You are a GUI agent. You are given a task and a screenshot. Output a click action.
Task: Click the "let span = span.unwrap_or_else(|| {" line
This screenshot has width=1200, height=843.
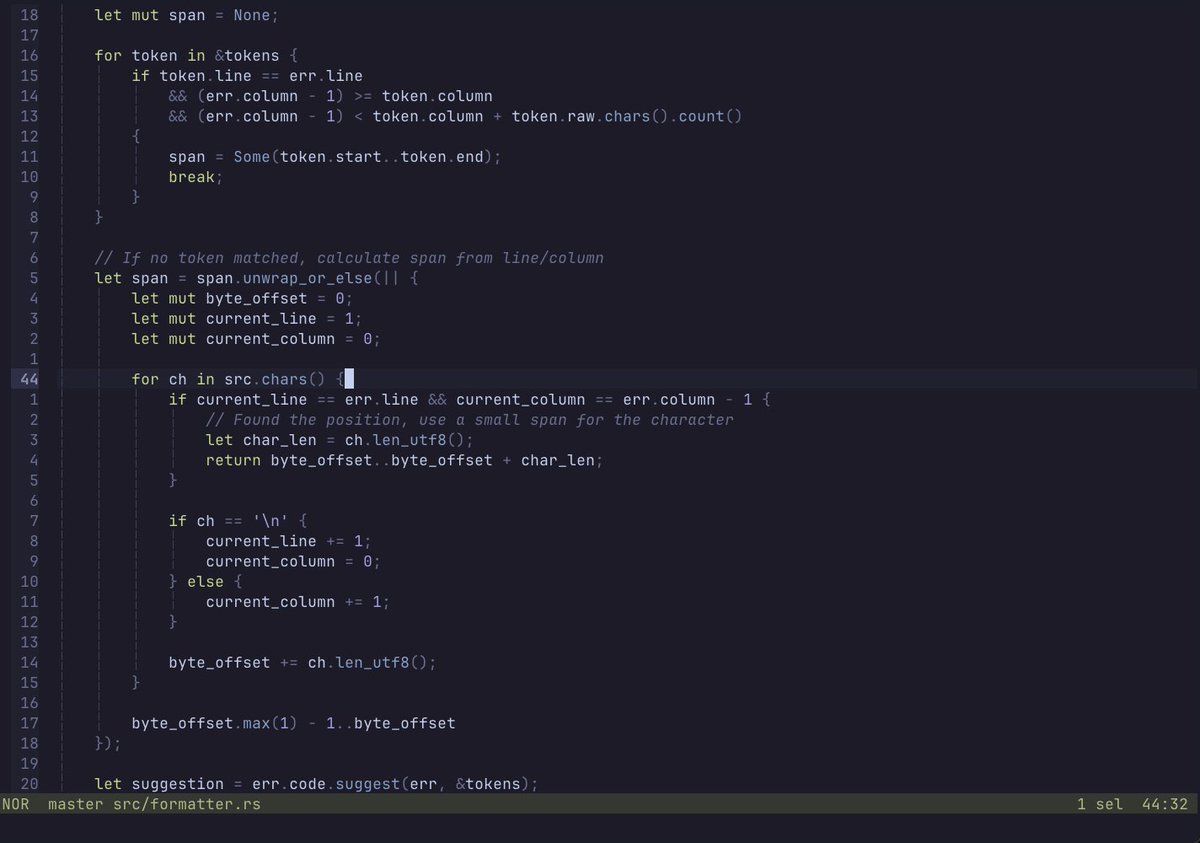pos(256,278)
